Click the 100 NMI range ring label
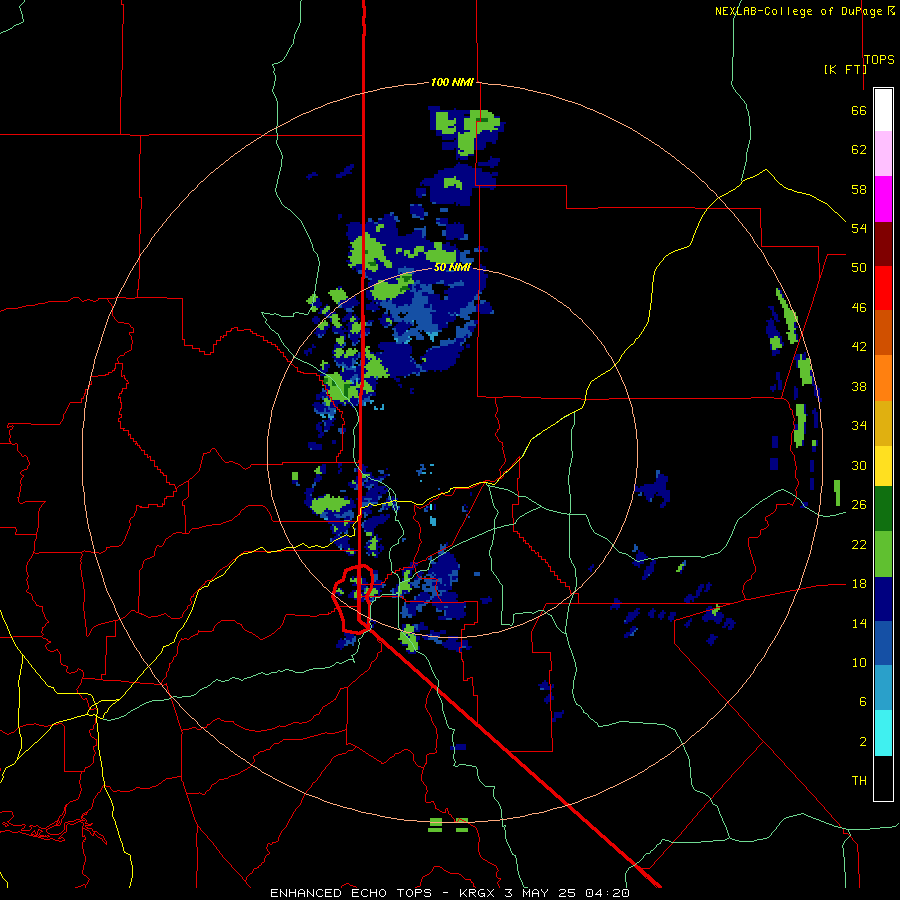The width and height of the screenshot is (900, 900). 452,83
